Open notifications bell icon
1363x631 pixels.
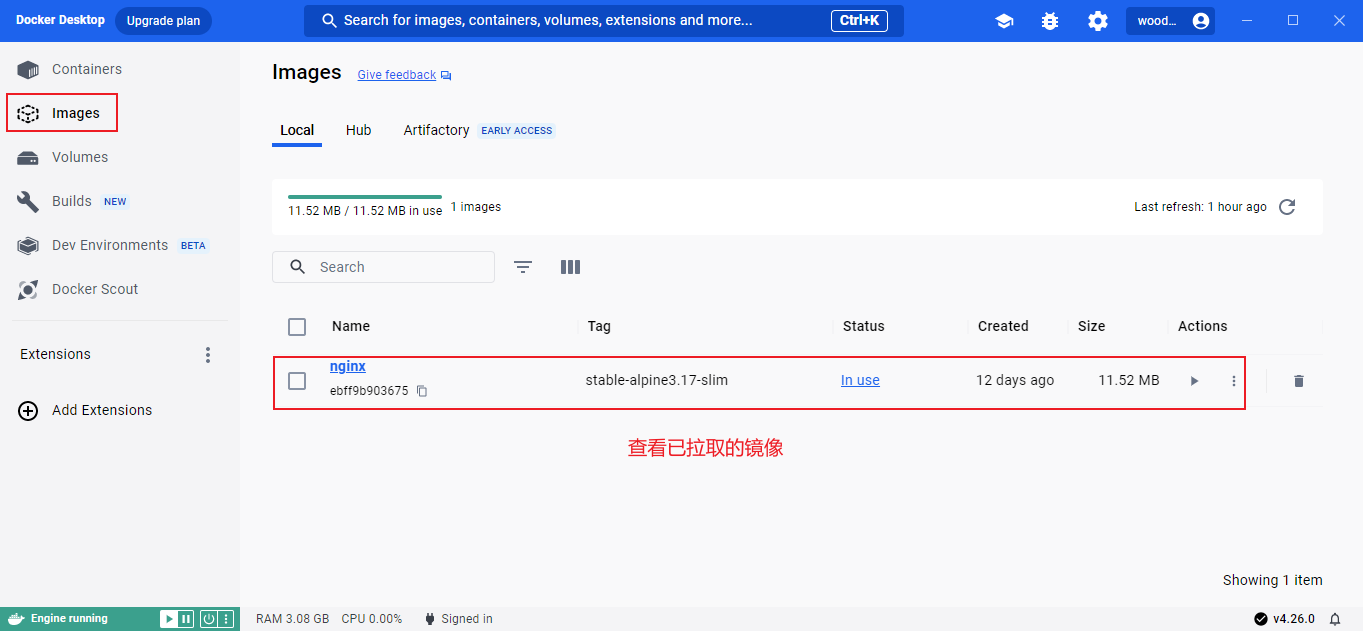(x=1335, y=619)
